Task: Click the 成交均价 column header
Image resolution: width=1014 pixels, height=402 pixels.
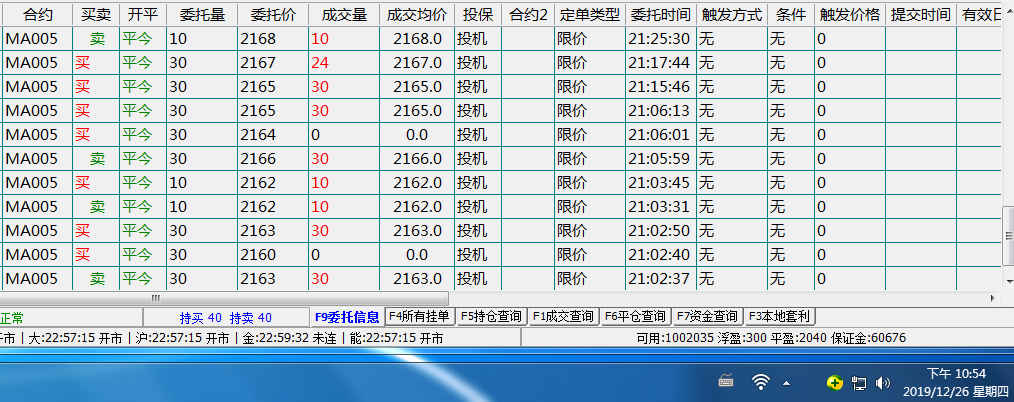Action: tap(416, 14)
